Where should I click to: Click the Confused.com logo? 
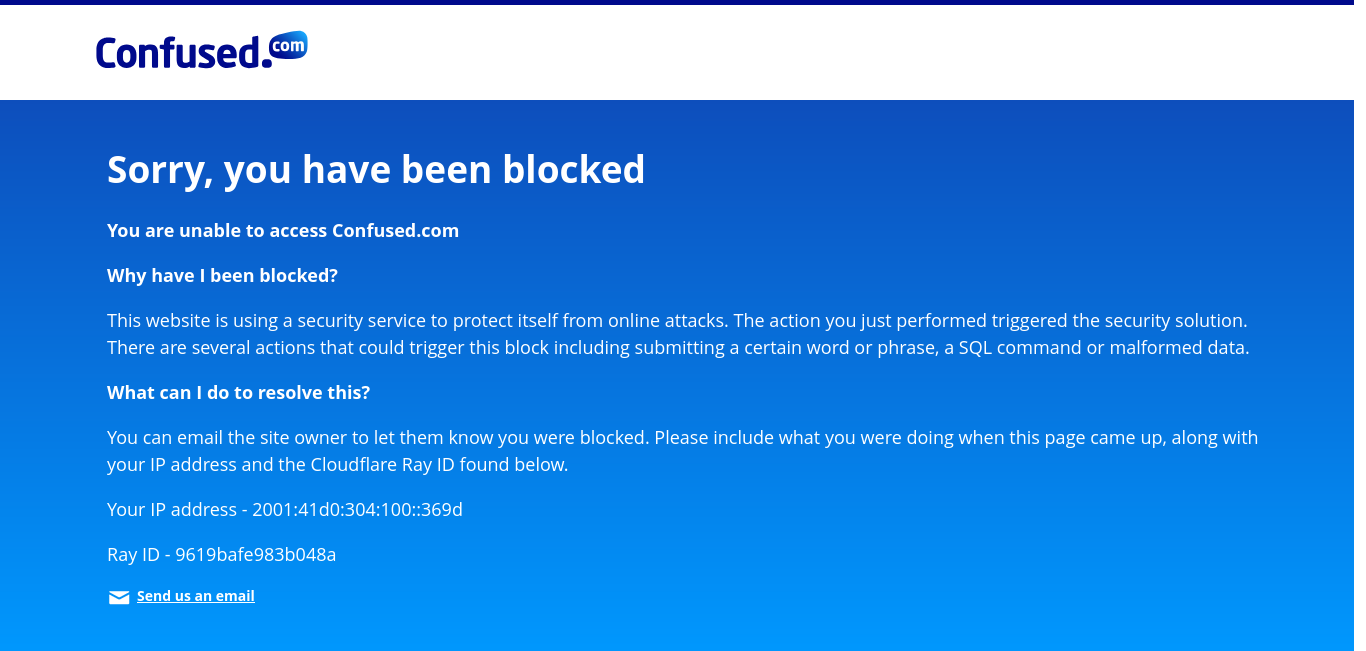[201, 51]
